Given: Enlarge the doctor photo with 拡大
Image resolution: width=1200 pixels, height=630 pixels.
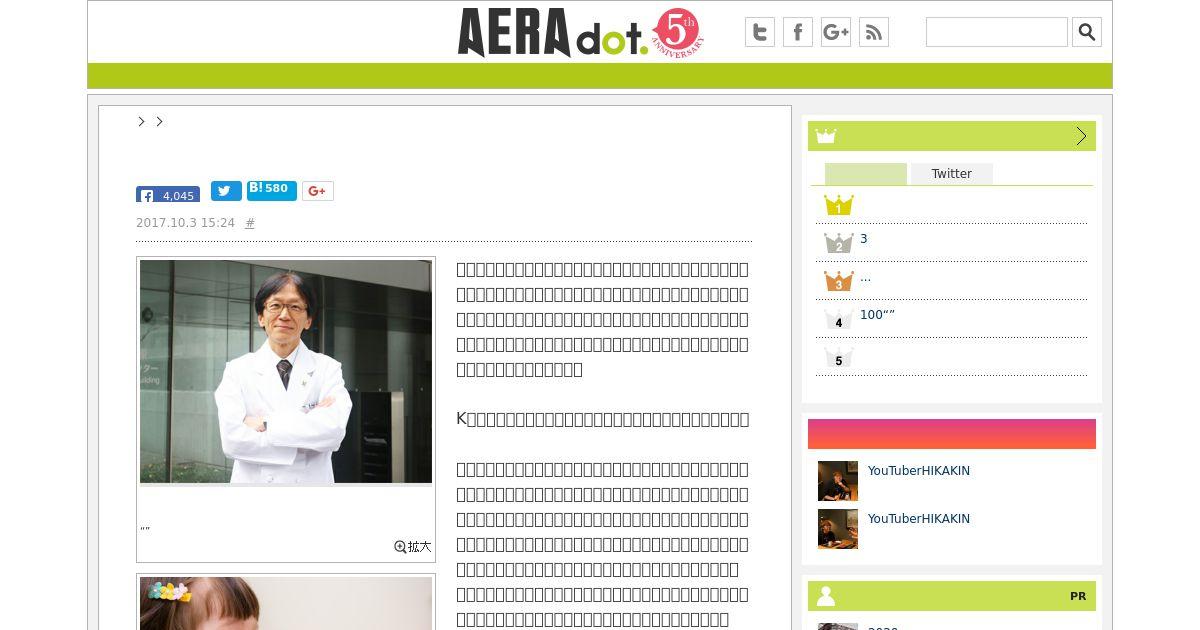Looking at the screenshot, I should (413, 547).
